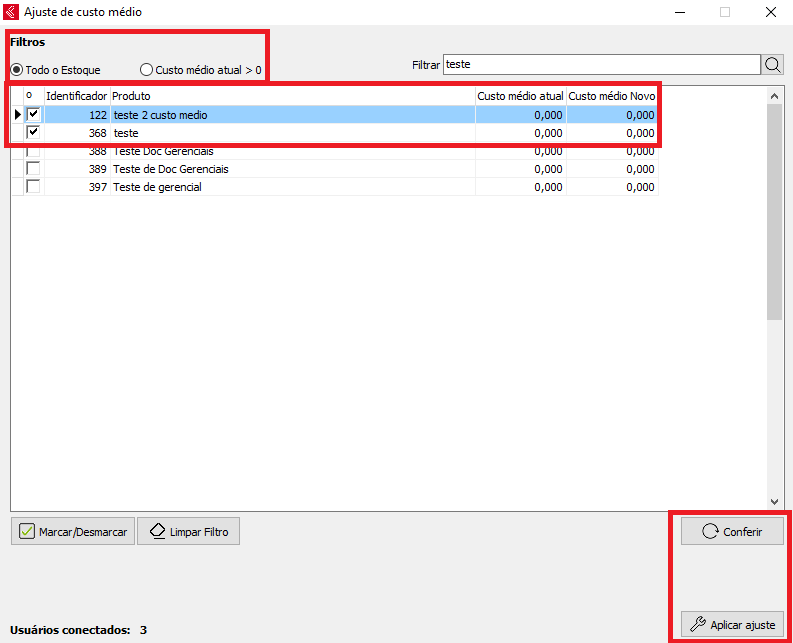Uncheck the checkbox for product 368
The image size is (793, 643).
click(x=33, y=133)
